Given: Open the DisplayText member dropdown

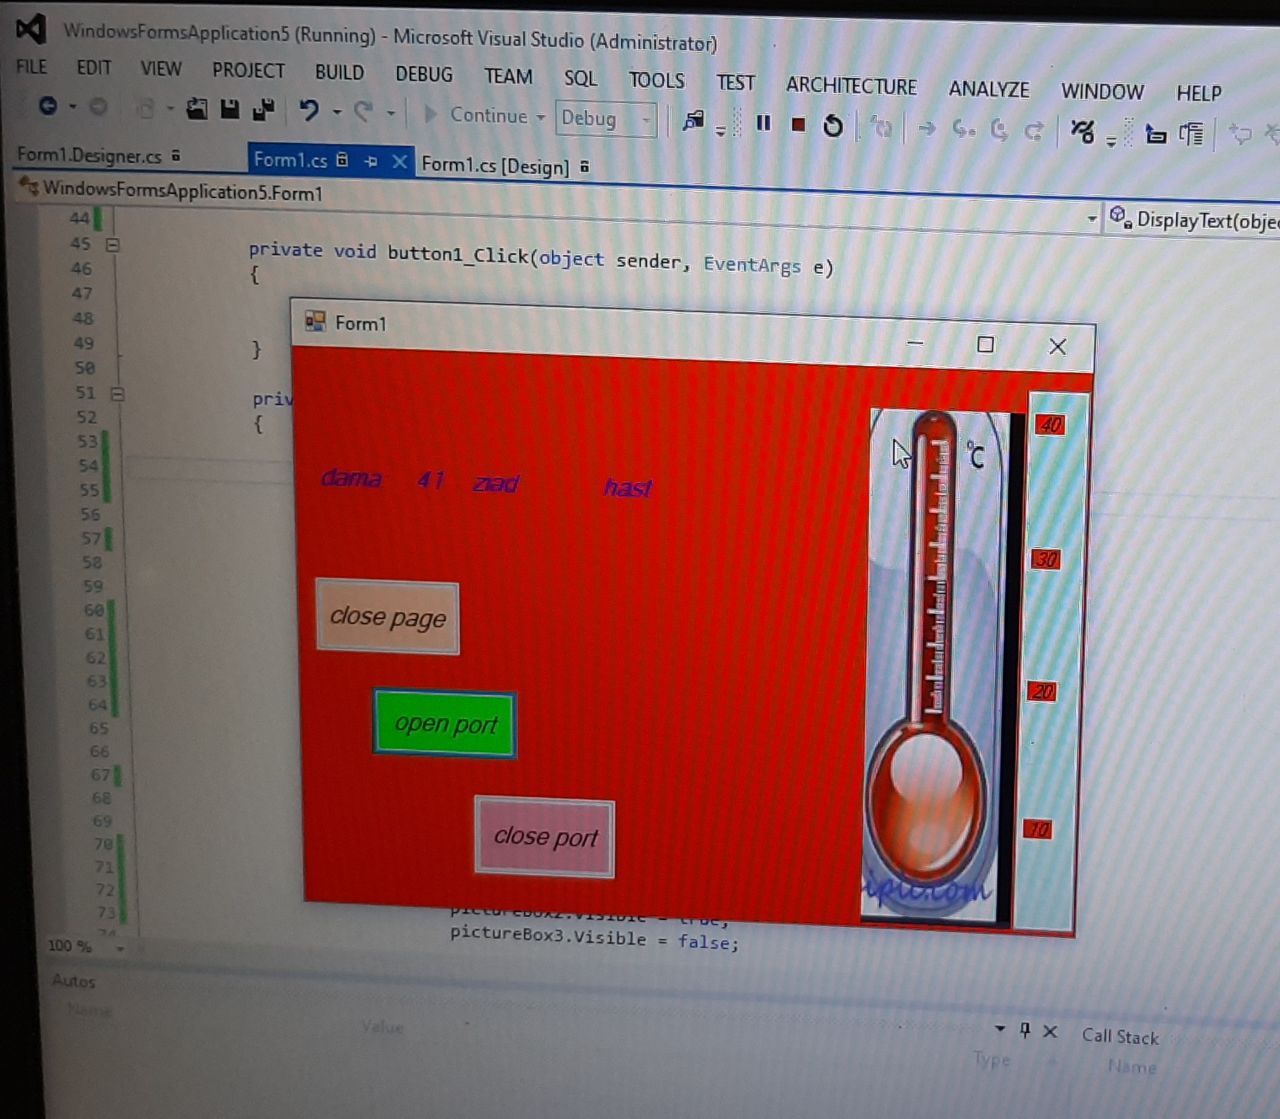Looking at the screenshot, I should (1193, 220).
